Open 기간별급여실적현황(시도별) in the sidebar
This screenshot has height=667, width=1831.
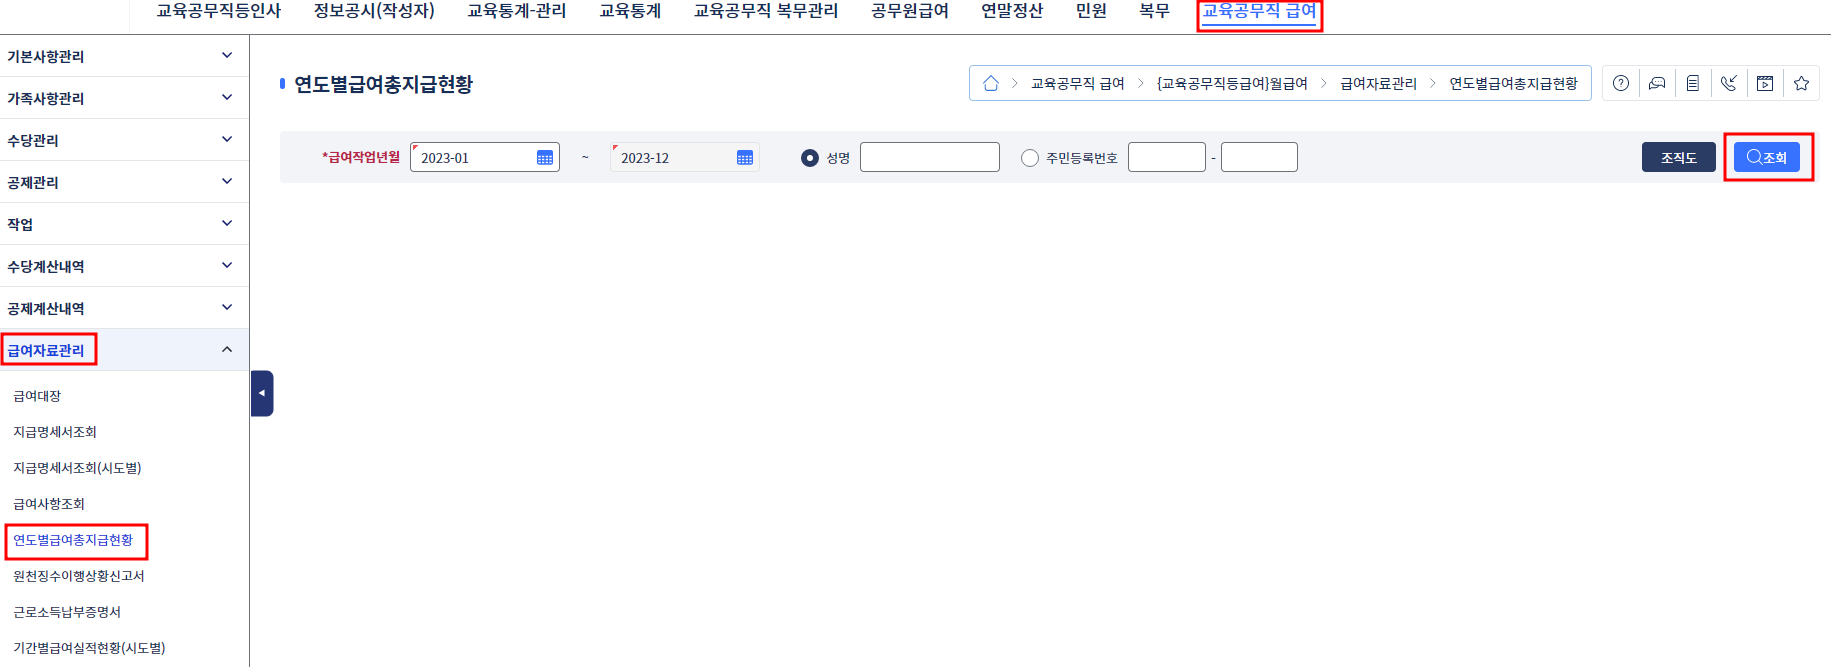89,648
